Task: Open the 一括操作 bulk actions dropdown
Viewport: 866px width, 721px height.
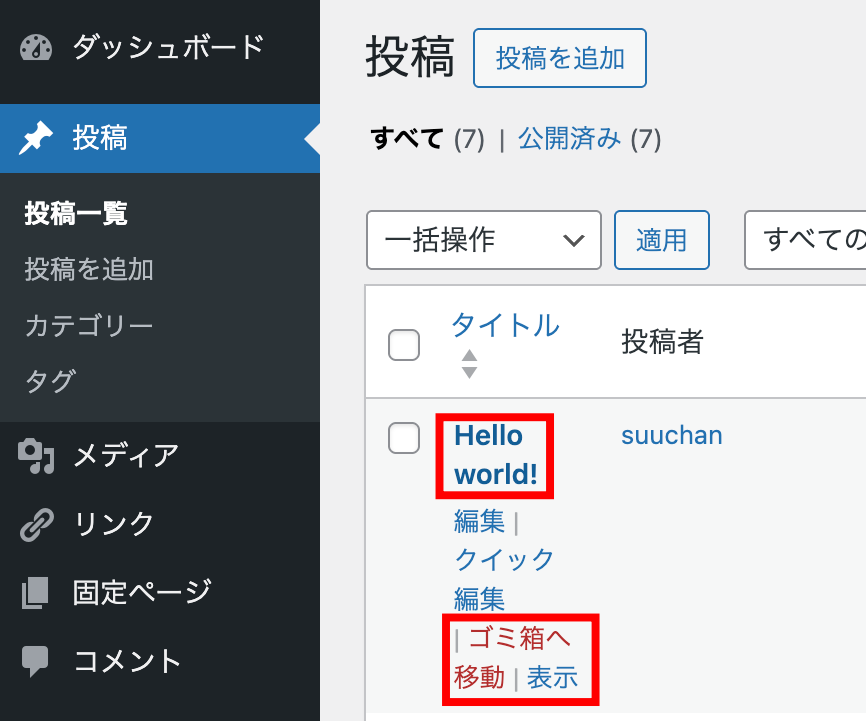Action: 483,240
